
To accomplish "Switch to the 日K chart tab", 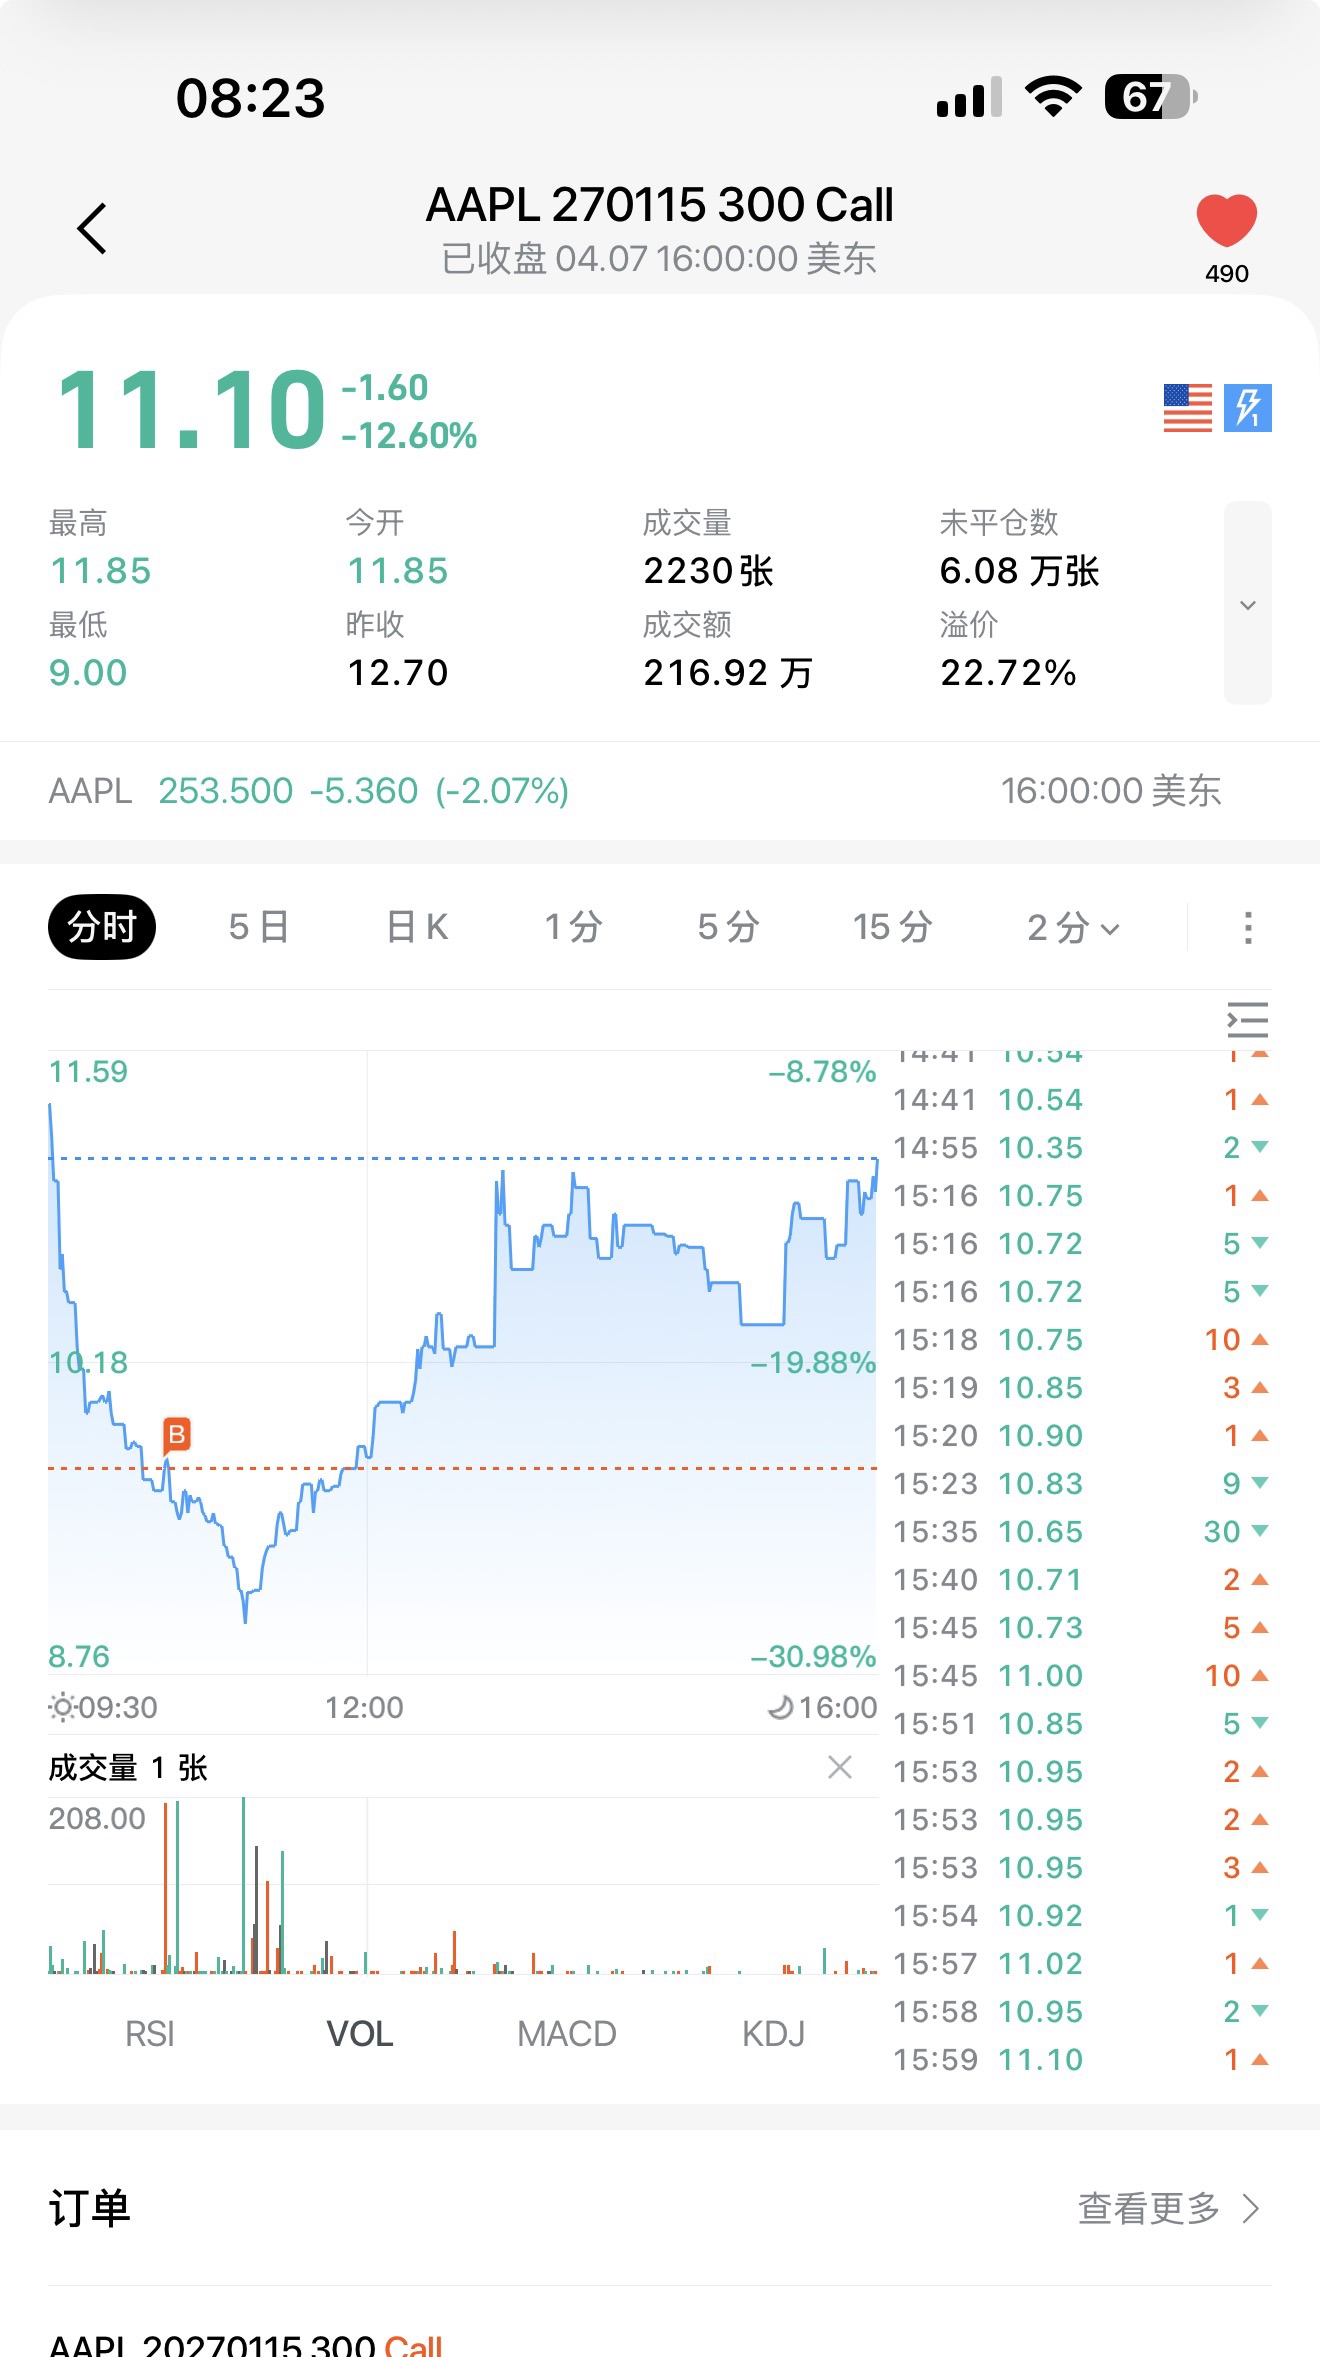I will (x=417, y=927).
